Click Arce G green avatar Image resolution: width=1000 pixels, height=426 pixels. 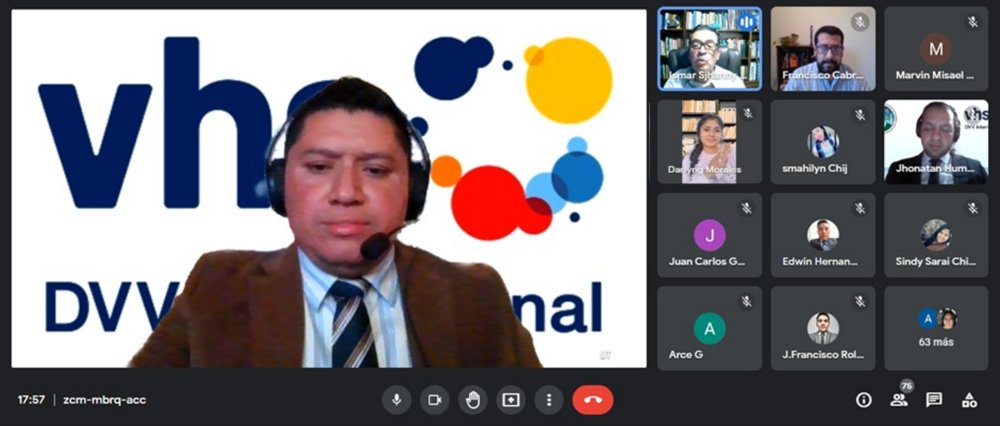point(709,327)
